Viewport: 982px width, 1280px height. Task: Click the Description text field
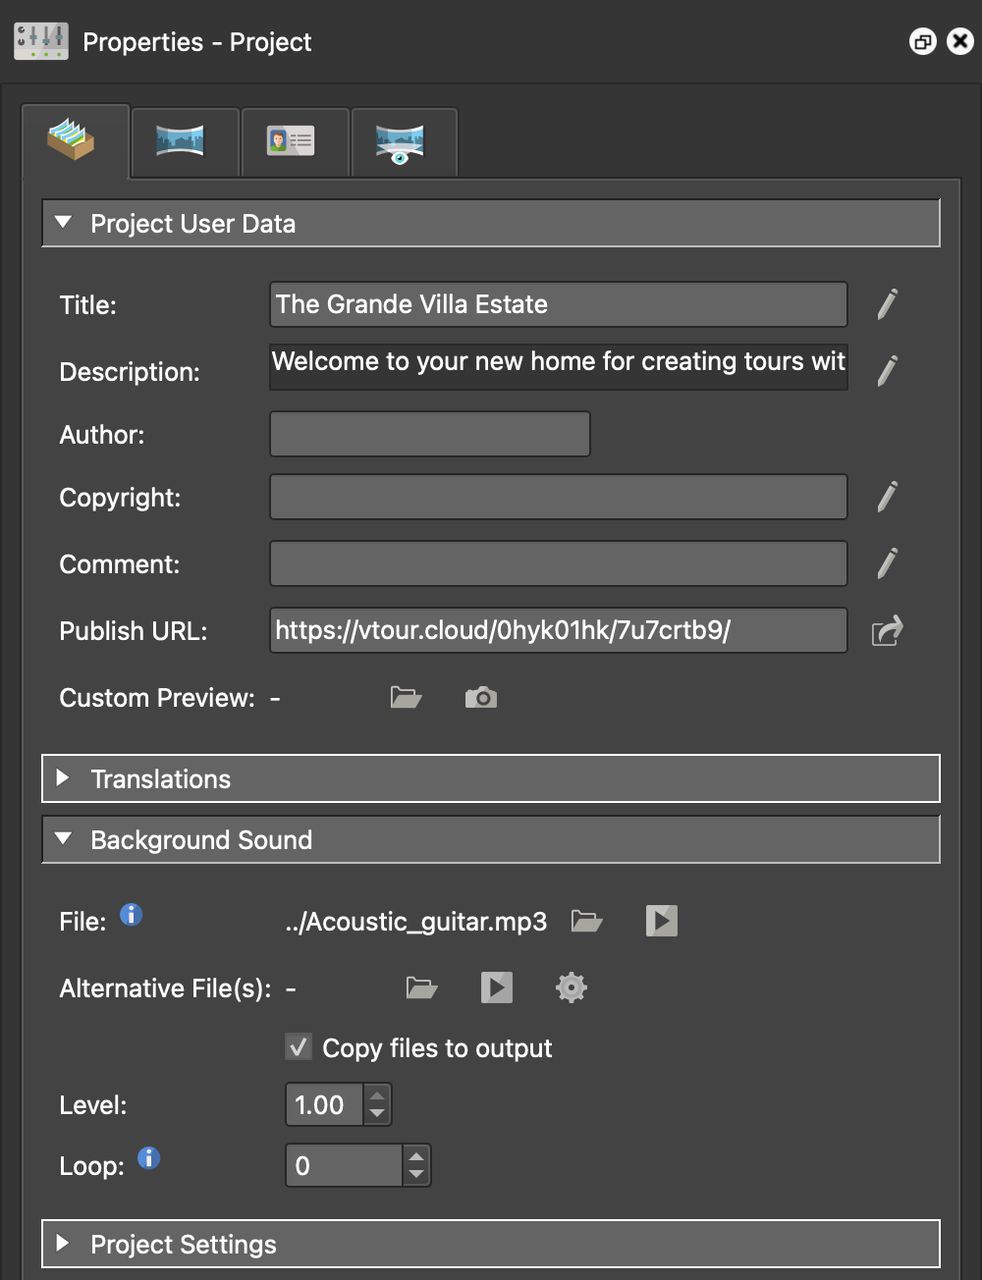(x=558, y=366)
